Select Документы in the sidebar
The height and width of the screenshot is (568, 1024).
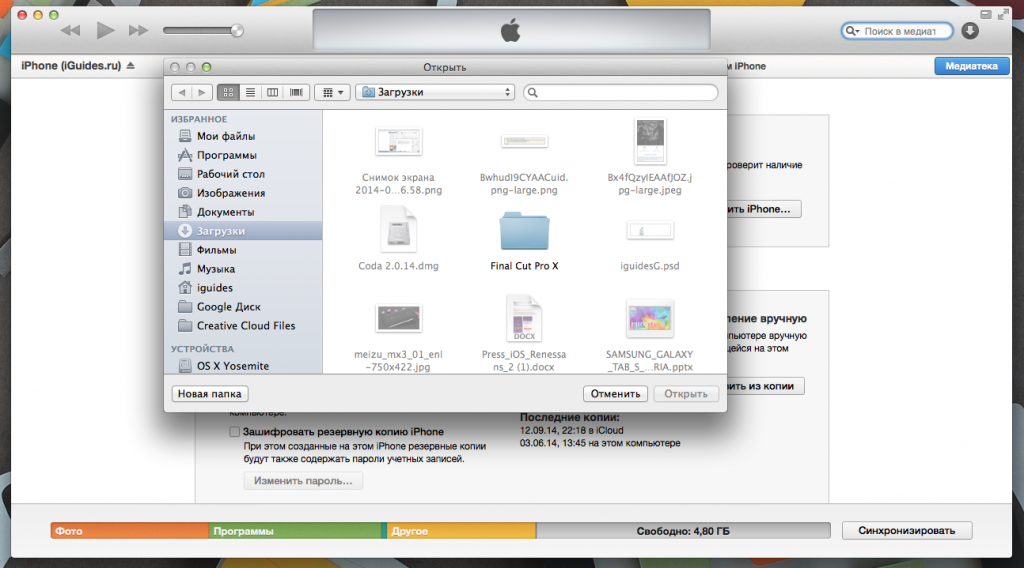coord(225,212)
